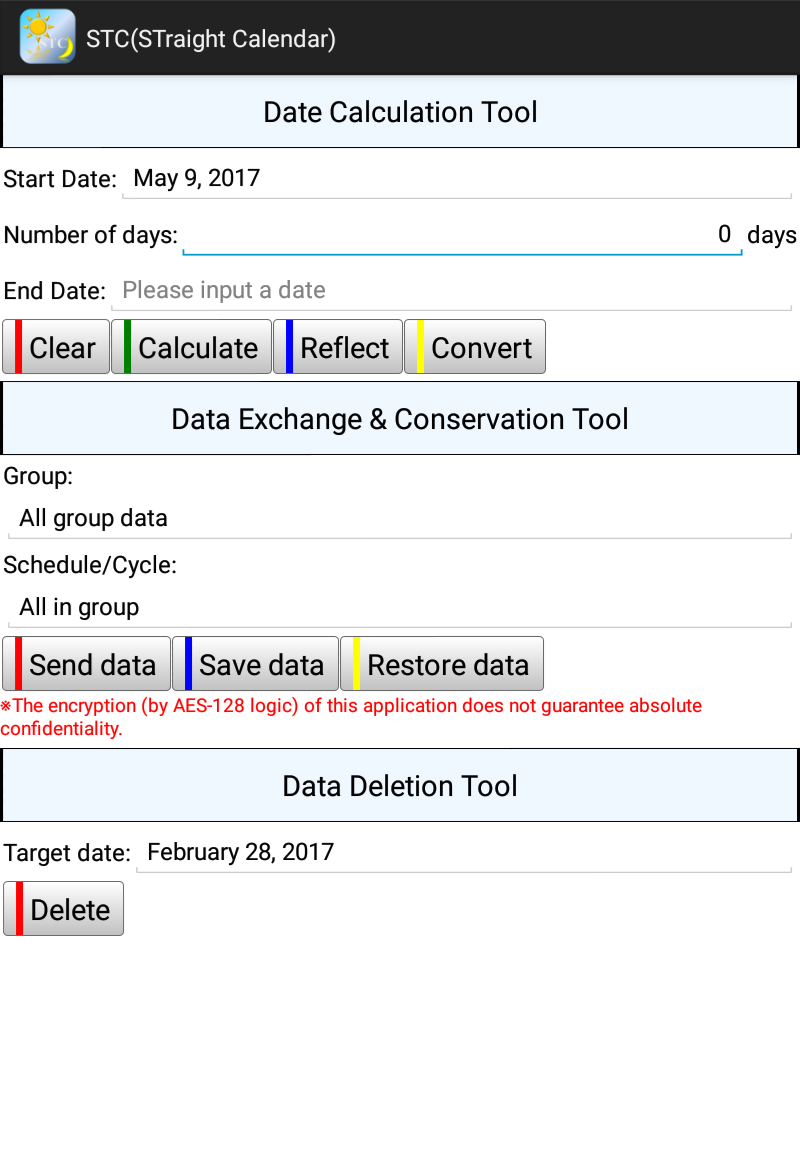Open the Start Date field showing May 9, 2017
The image size is (800, 1172).
[458, 179]
